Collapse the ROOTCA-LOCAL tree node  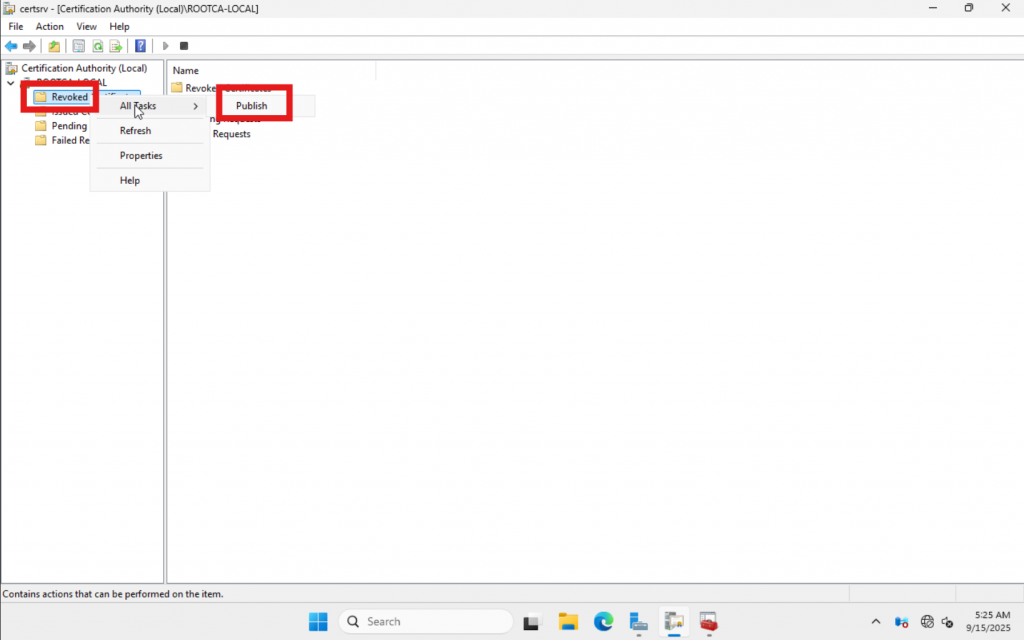coord(10,83)
